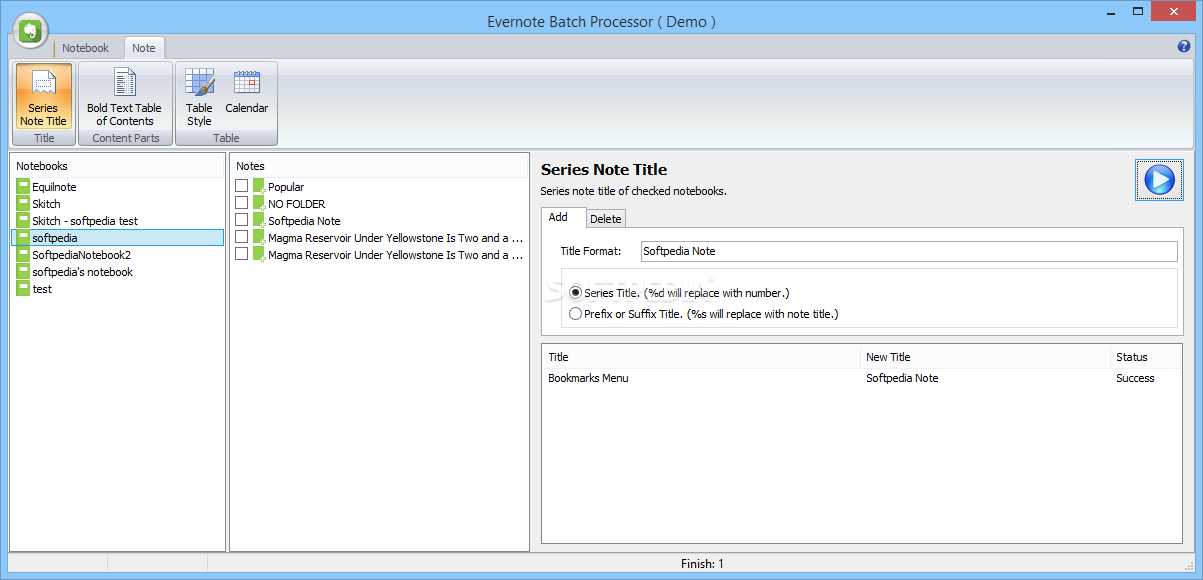Sort results by Status column header
1203x580 pixels.
1146,357
